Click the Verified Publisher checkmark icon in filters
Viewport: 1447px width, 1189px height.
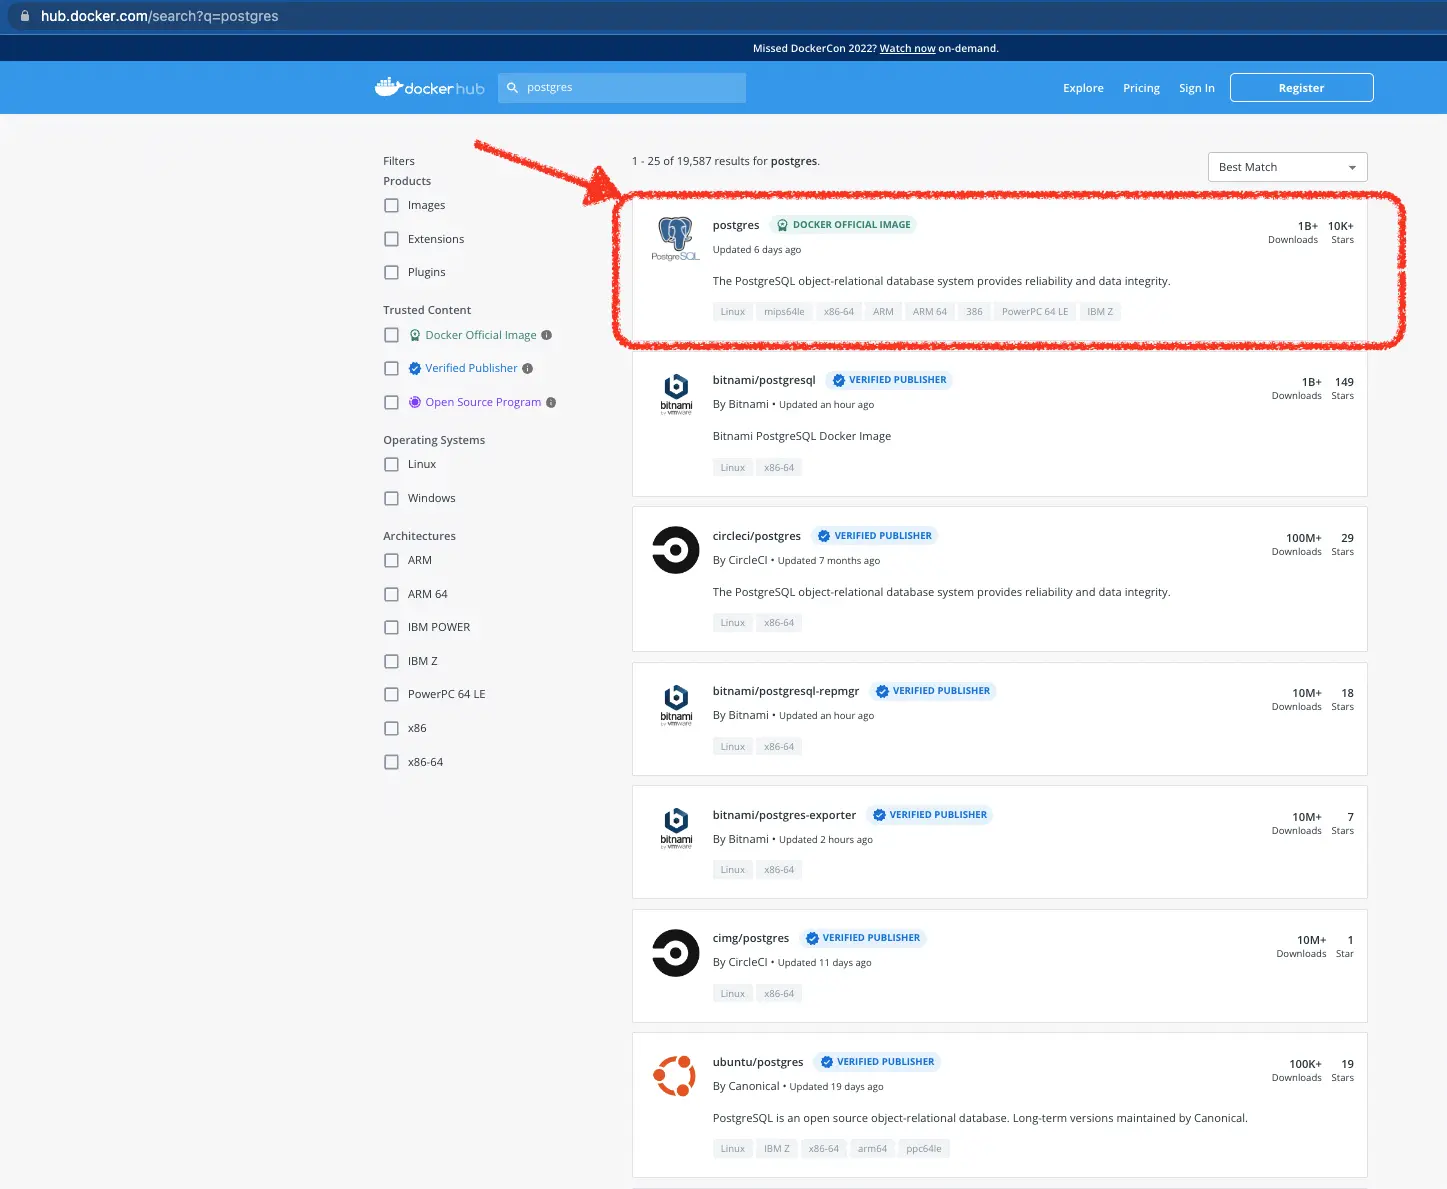click(415, 369)
